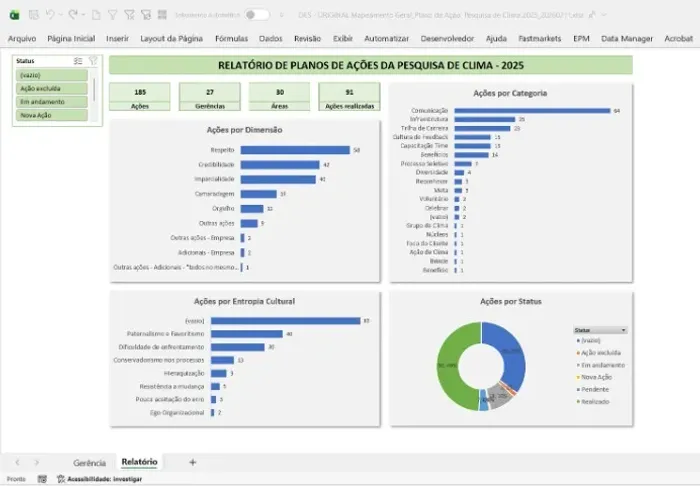Switch to the Página Inicial ribbon tab

pyautogui.click(x=71, y=38)
